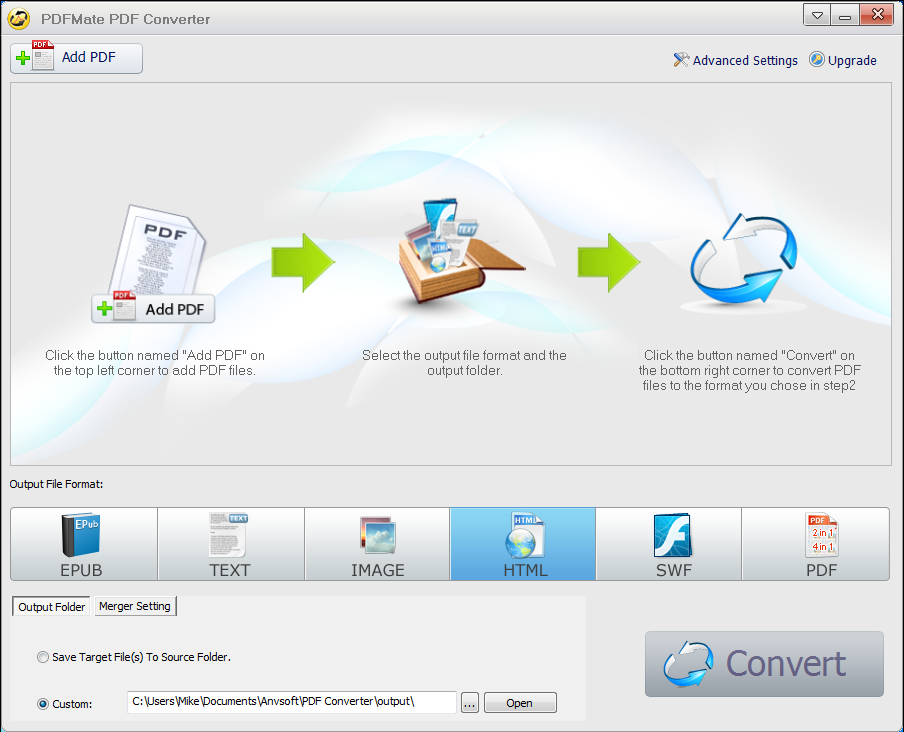Select Save Target Files To Source Folder
This screenshot has height=732, width=904.
(x=43, y=657)
